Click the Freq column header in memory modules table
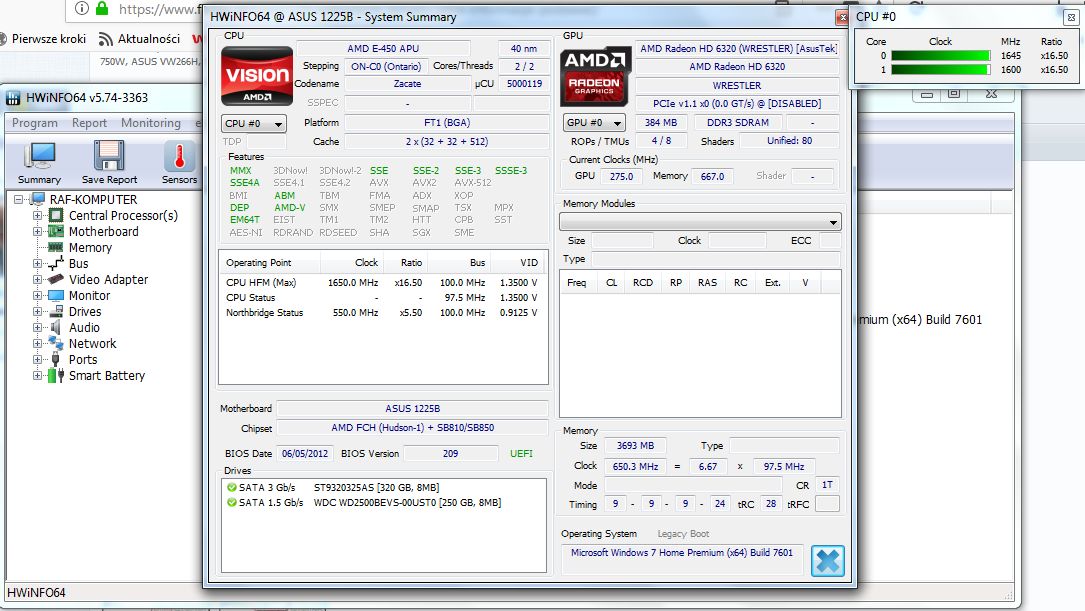The width and height of the screenshot is (1085, 611). [576, 282]
